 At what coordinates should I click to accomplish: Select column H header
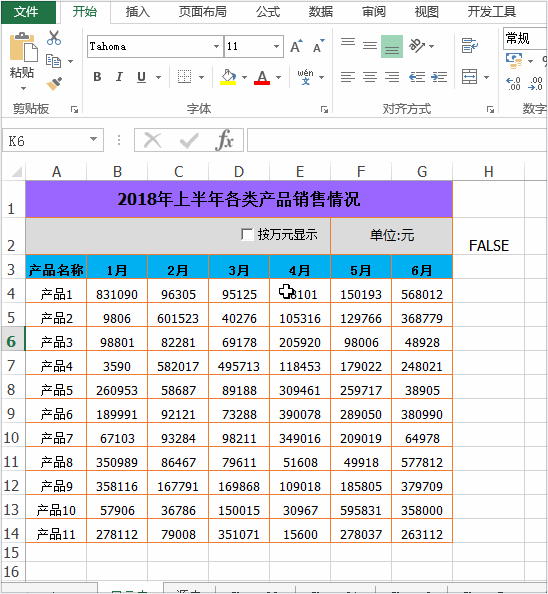(489, 172)
